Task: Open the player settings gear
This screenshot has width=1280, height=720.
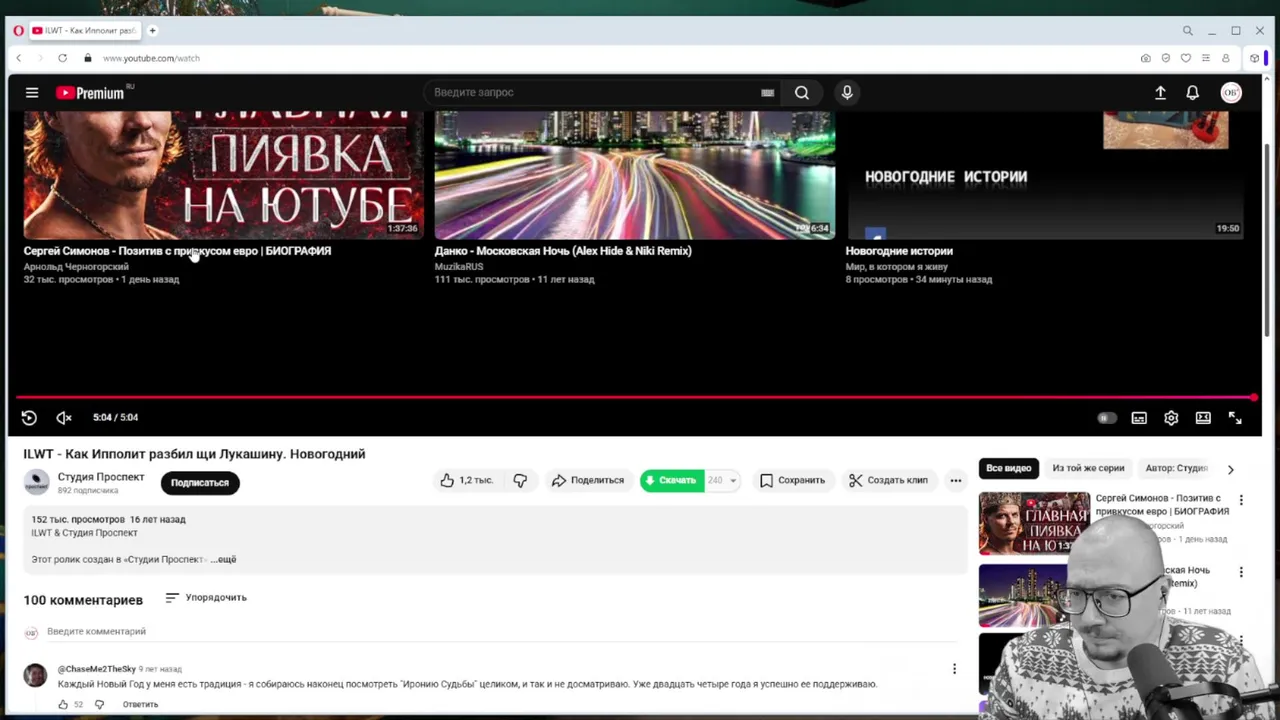Action: pos(1171,418)
